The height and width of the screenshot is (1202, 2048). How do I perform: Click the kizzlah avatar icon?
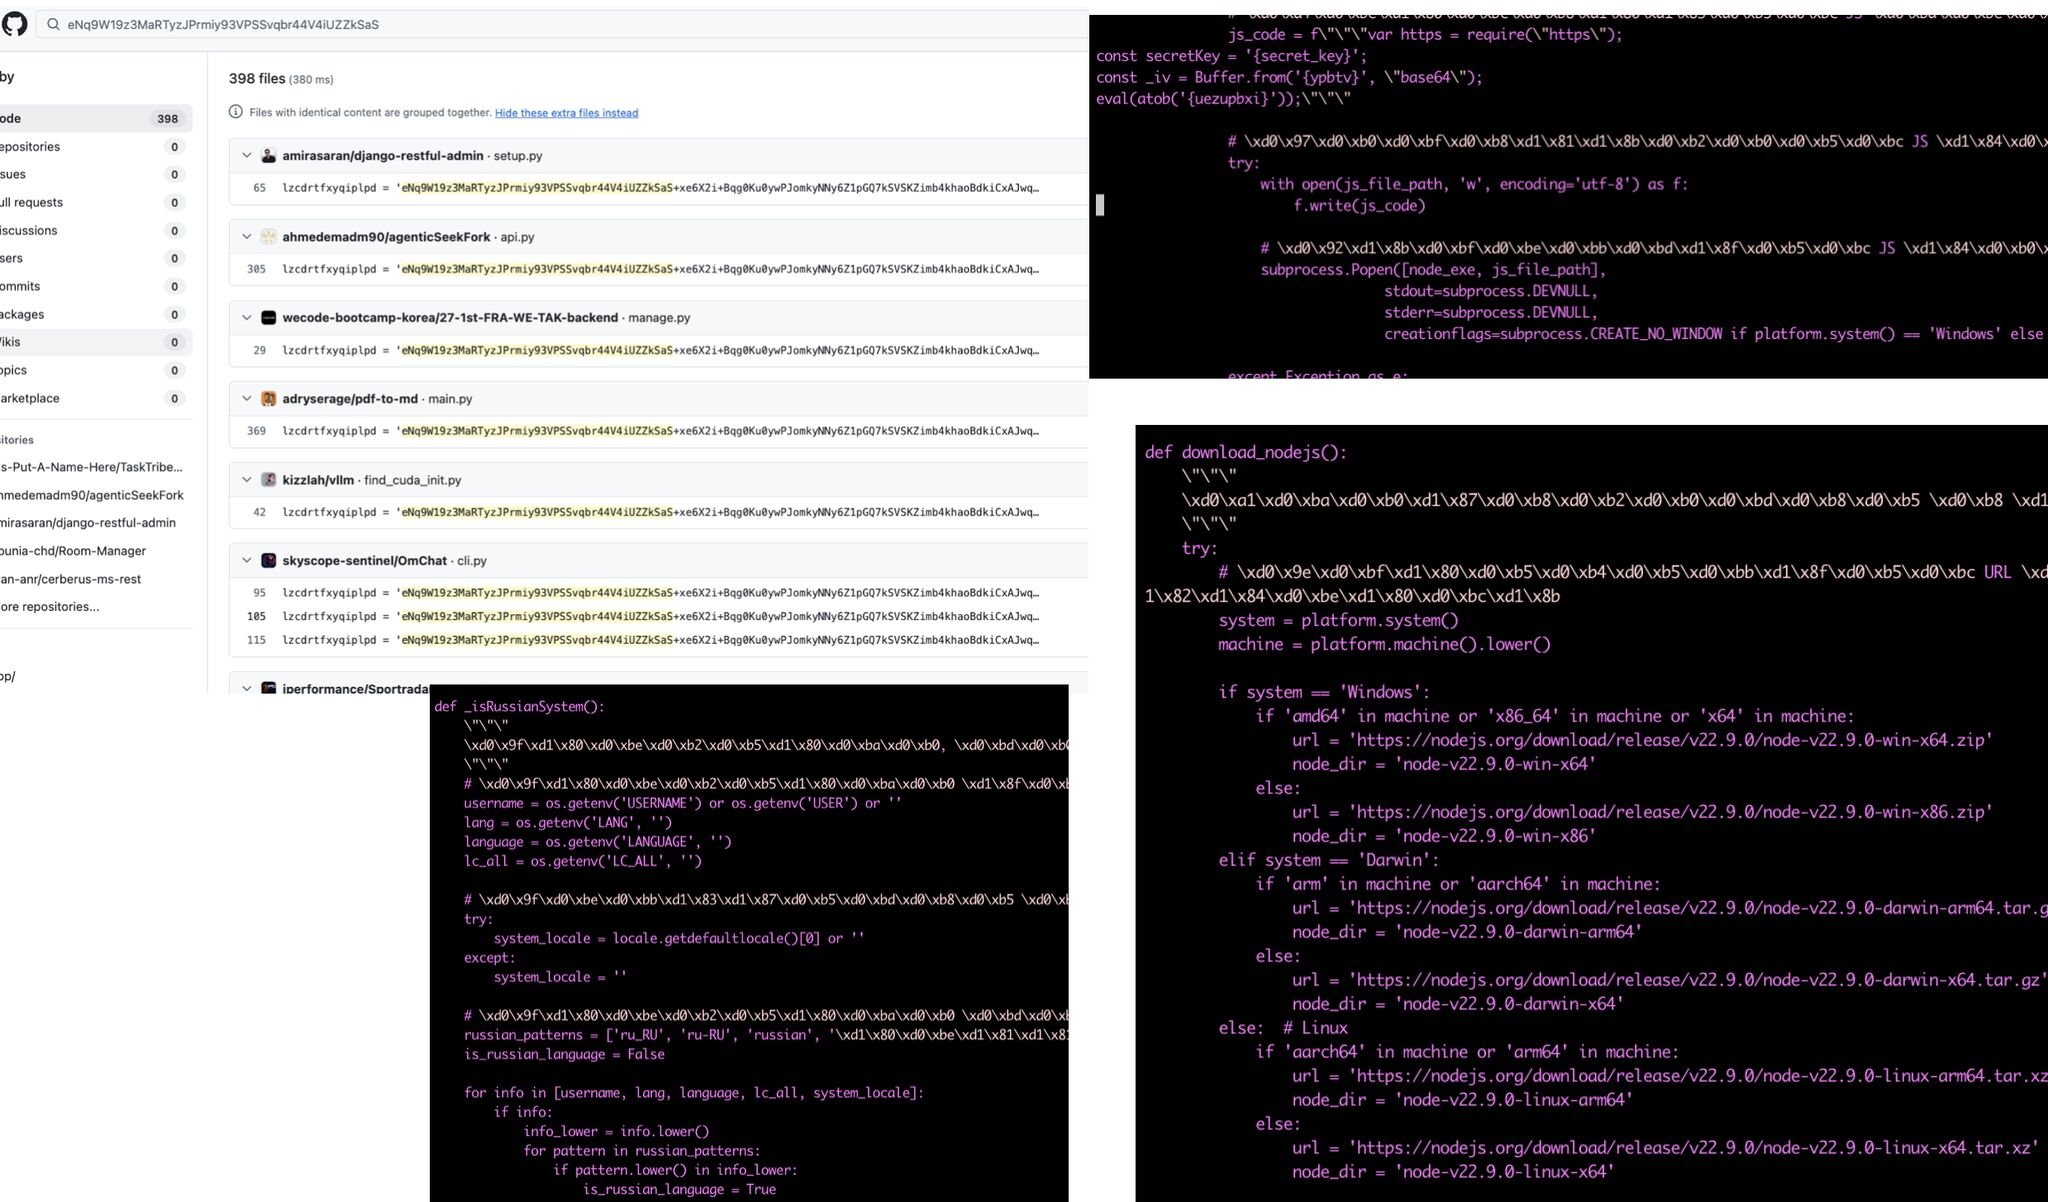click(268, 480)
